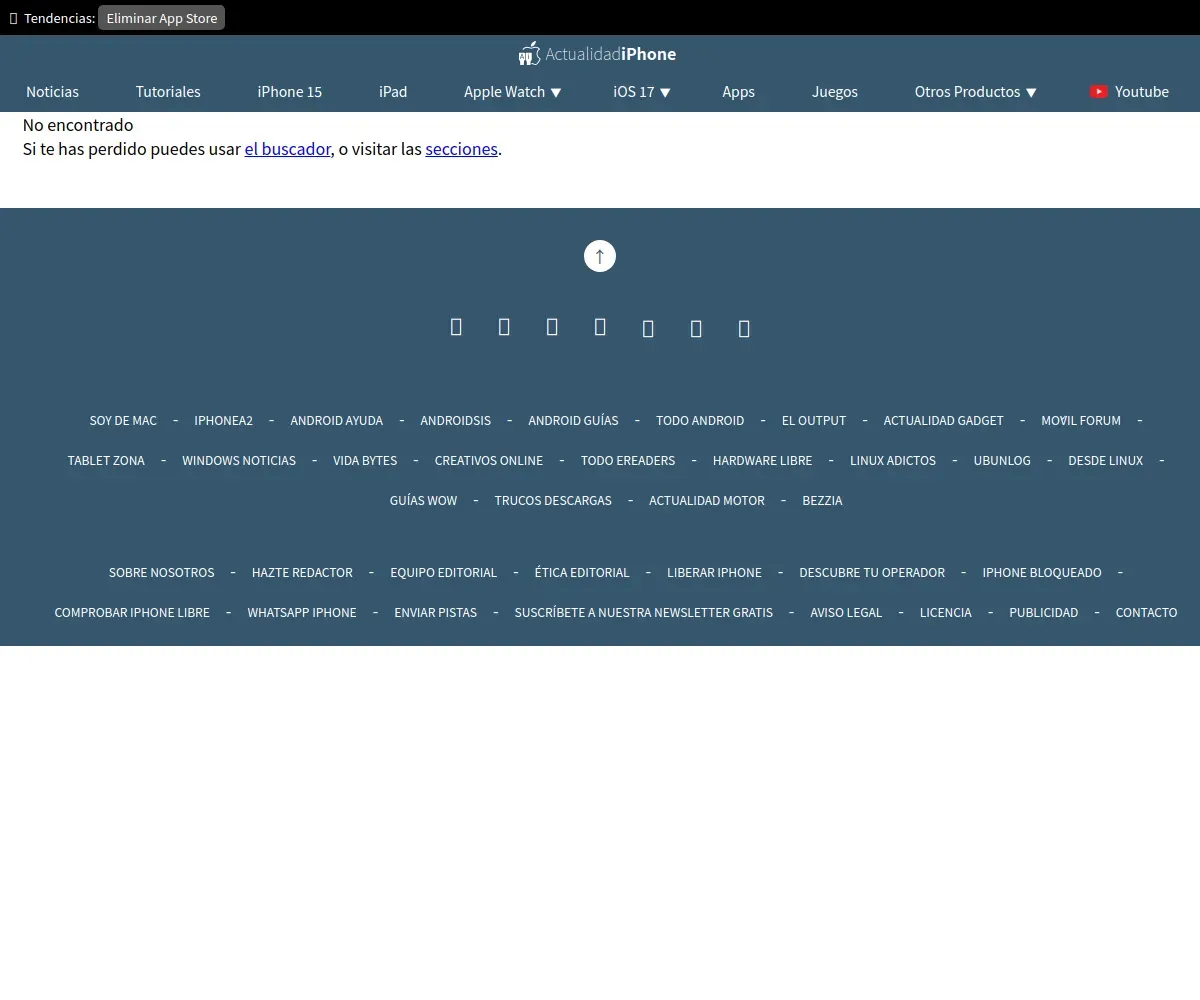Click the 'No encontrado' heading text
The height and width of the screenshot is (1000, 1200).
click(x=78, y=125)
